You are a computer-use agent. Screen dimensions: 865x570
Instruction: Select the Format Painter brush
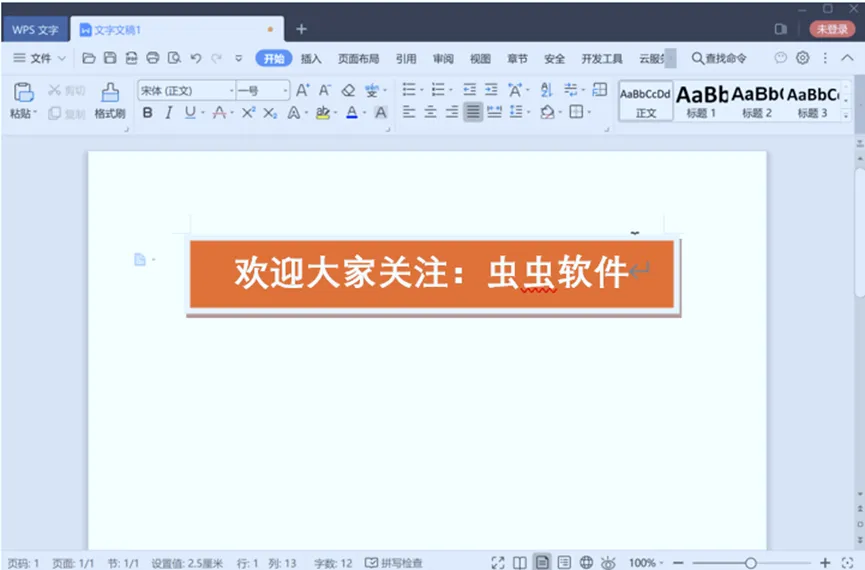click(x=110, y=93)
